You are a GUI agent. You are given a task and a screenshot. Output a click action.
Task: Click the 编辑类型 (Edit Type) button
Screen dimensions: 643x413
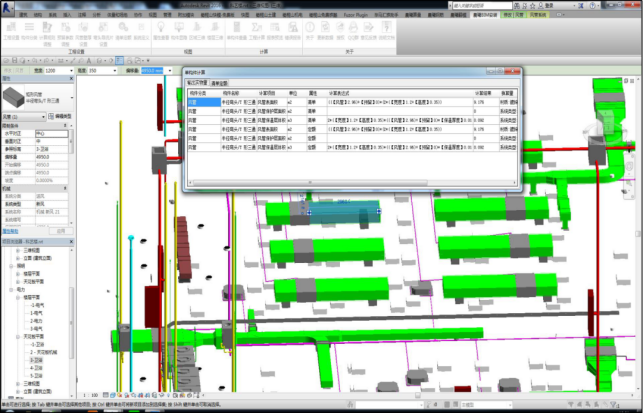(59, 116)
